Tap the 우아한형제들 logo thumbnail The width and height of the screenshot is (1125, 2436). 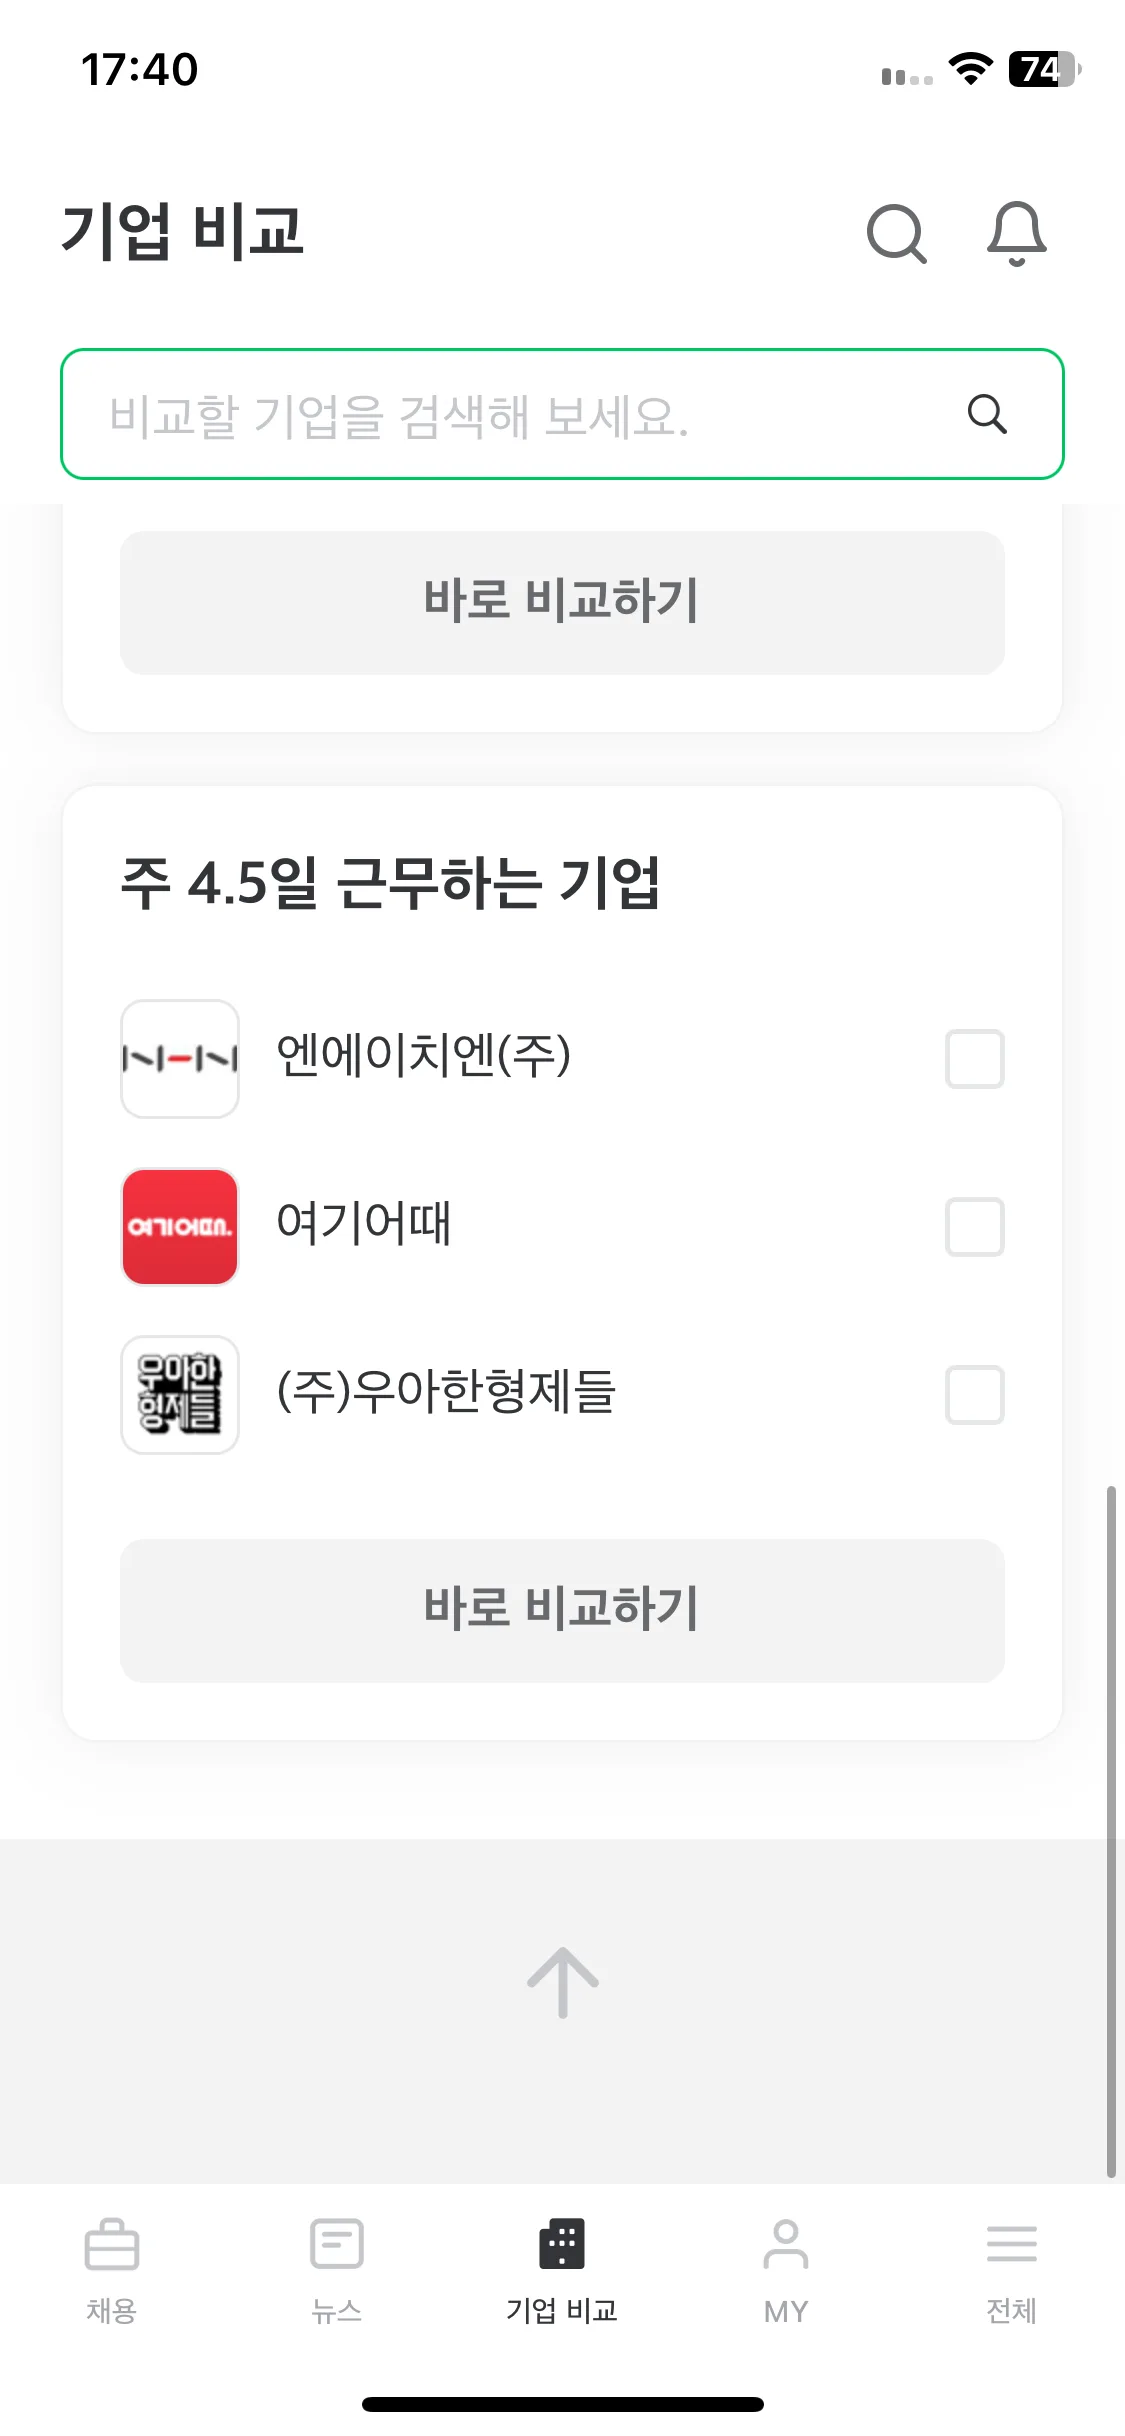[x=180, y=1395]
